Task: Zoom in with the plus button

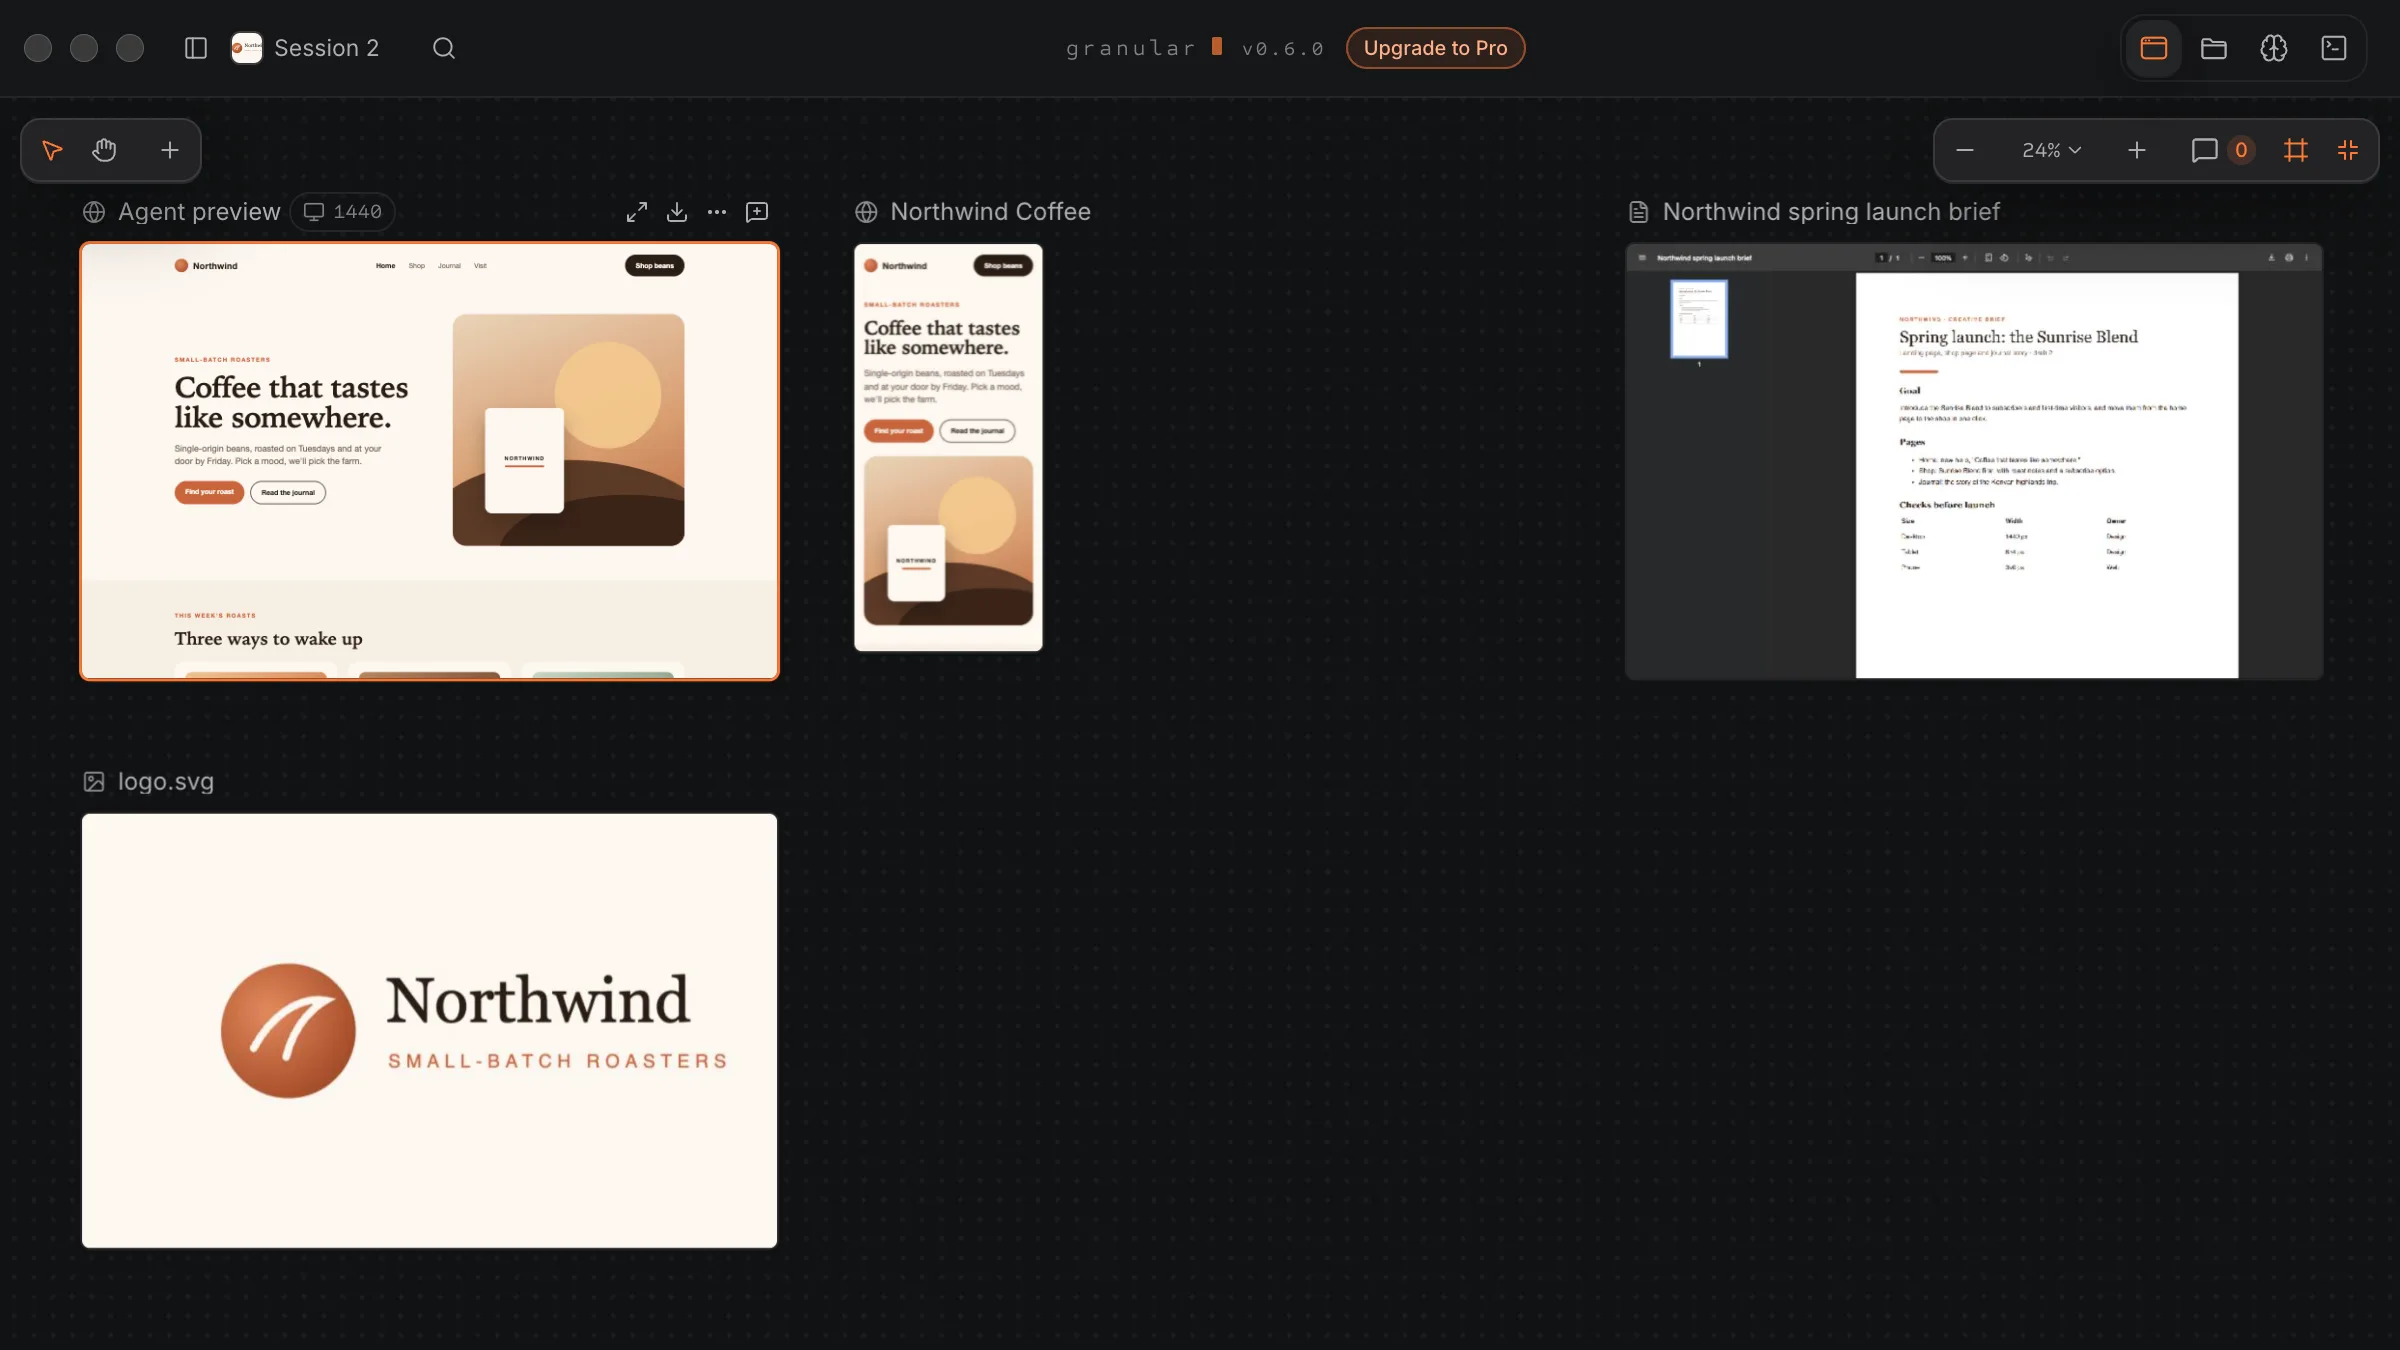Action: 2137,150
